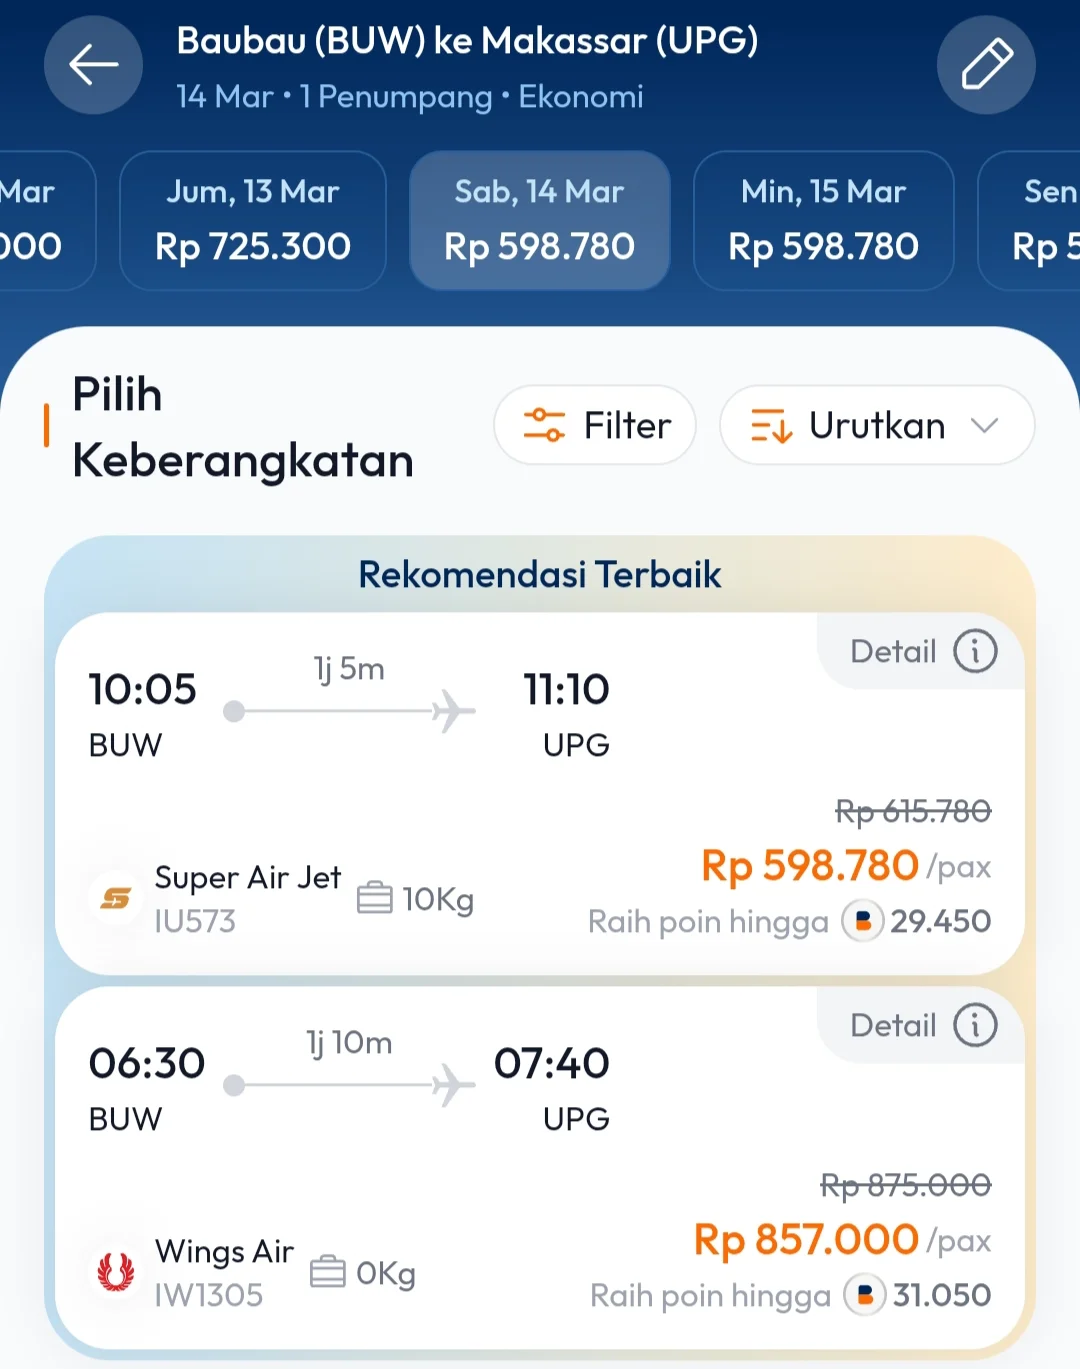Select the Sab, 14 Mar date tab

click(540, 221)
